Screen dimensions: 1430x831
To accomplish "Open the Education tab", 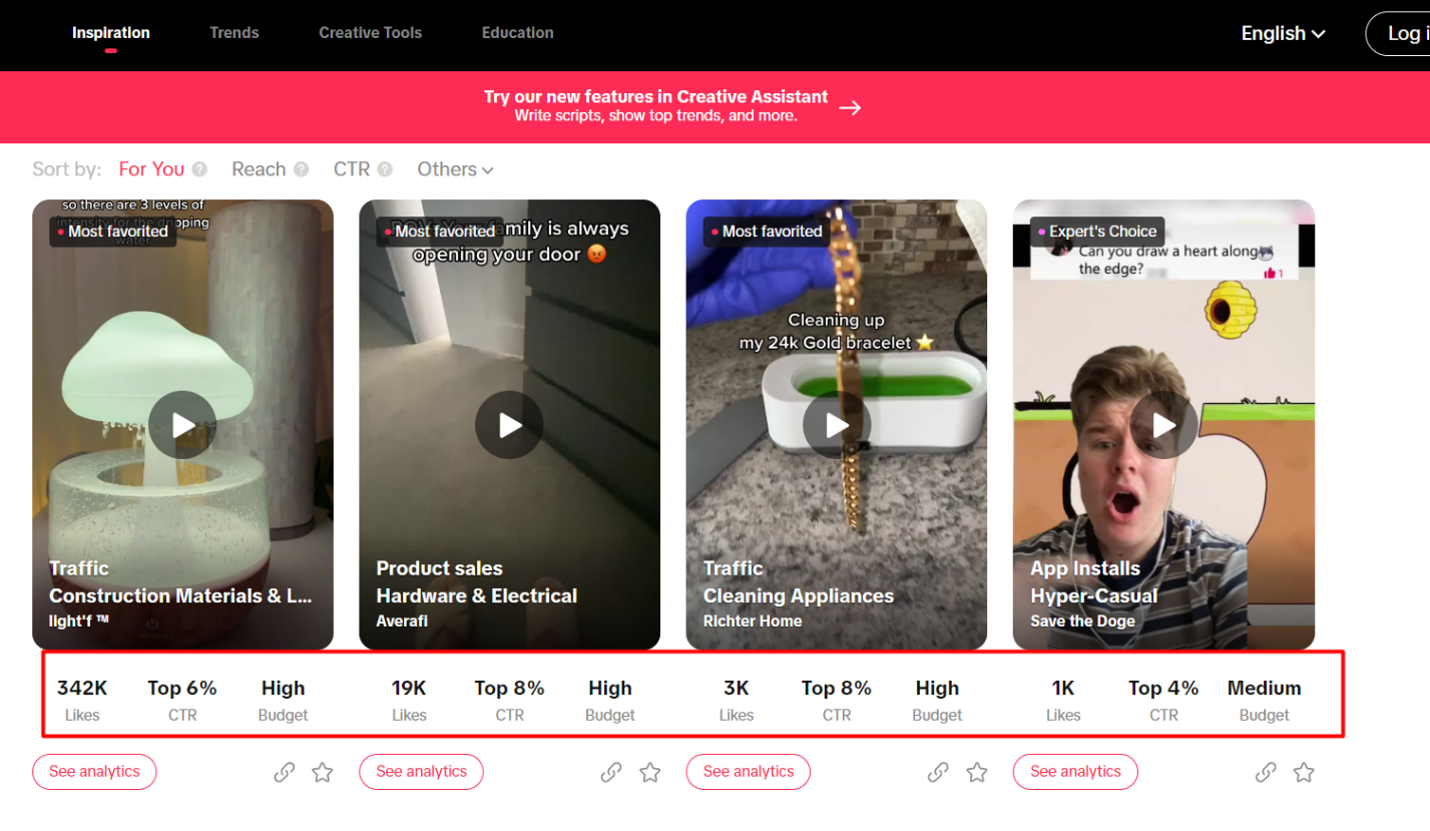I will pos(518,33).
